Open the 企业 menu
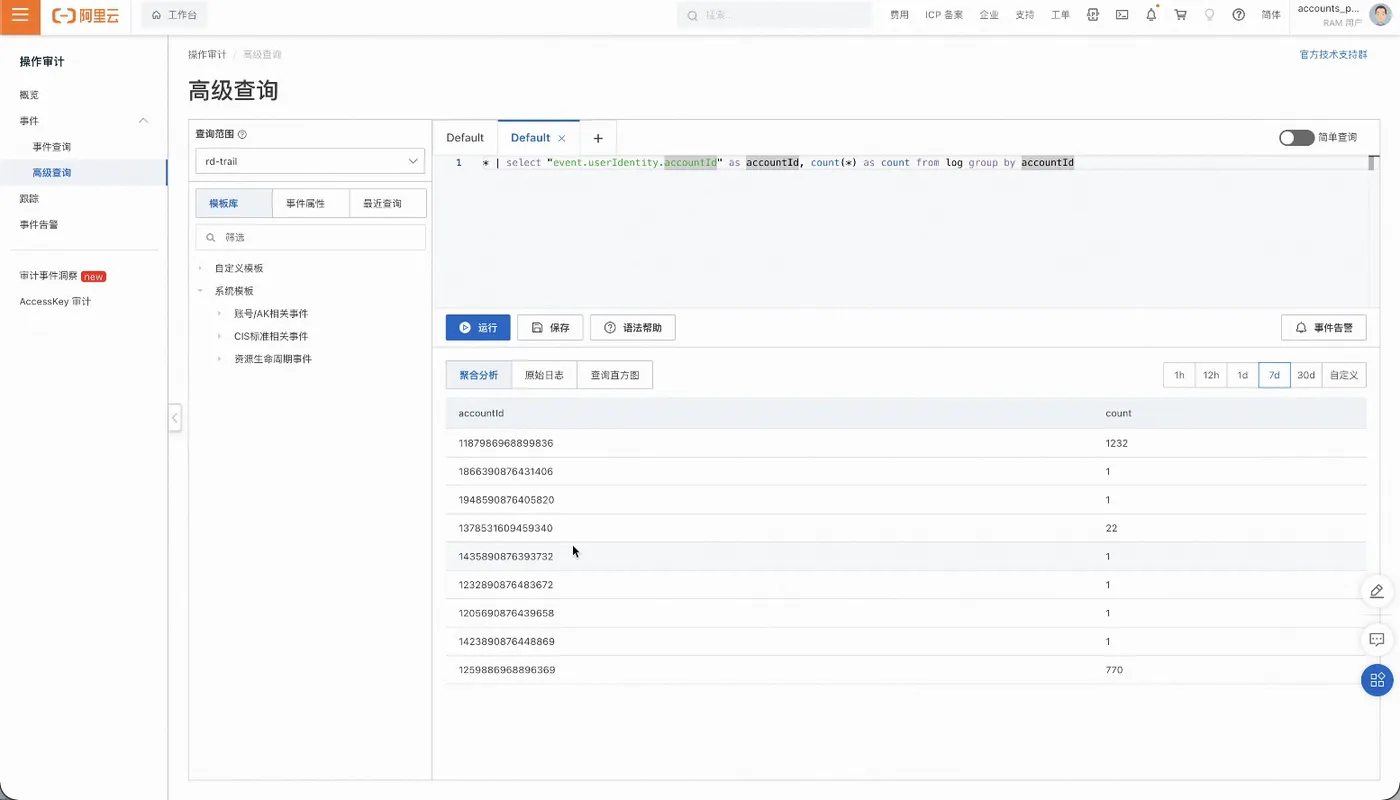This screenshot has height=800, width=1400. (989, 15)
